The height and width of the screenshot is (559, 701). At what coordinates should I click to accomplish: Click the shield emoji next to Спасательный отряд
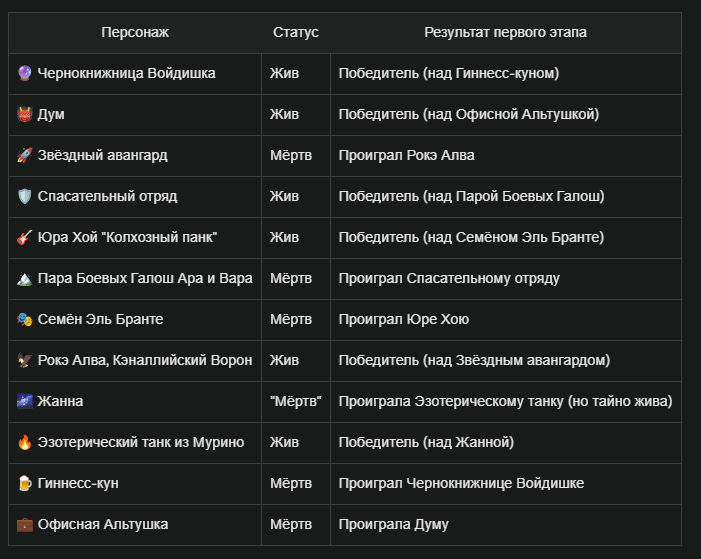25,196
